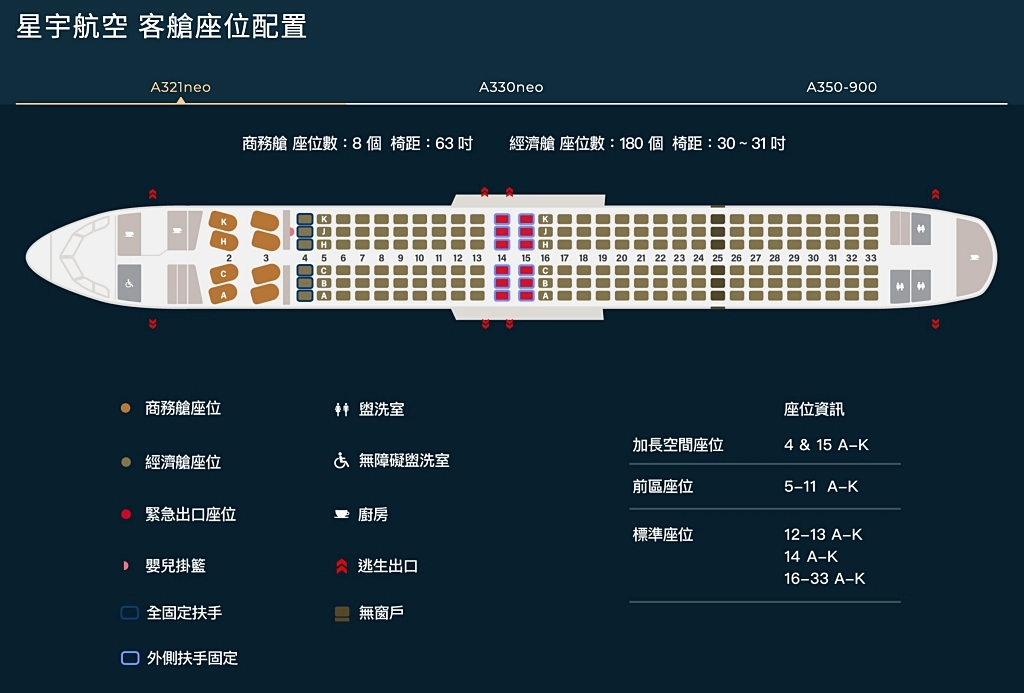Click the page title 星宇航空 客艙座位配置
1024x693 pixels.
tap(161, 27)
